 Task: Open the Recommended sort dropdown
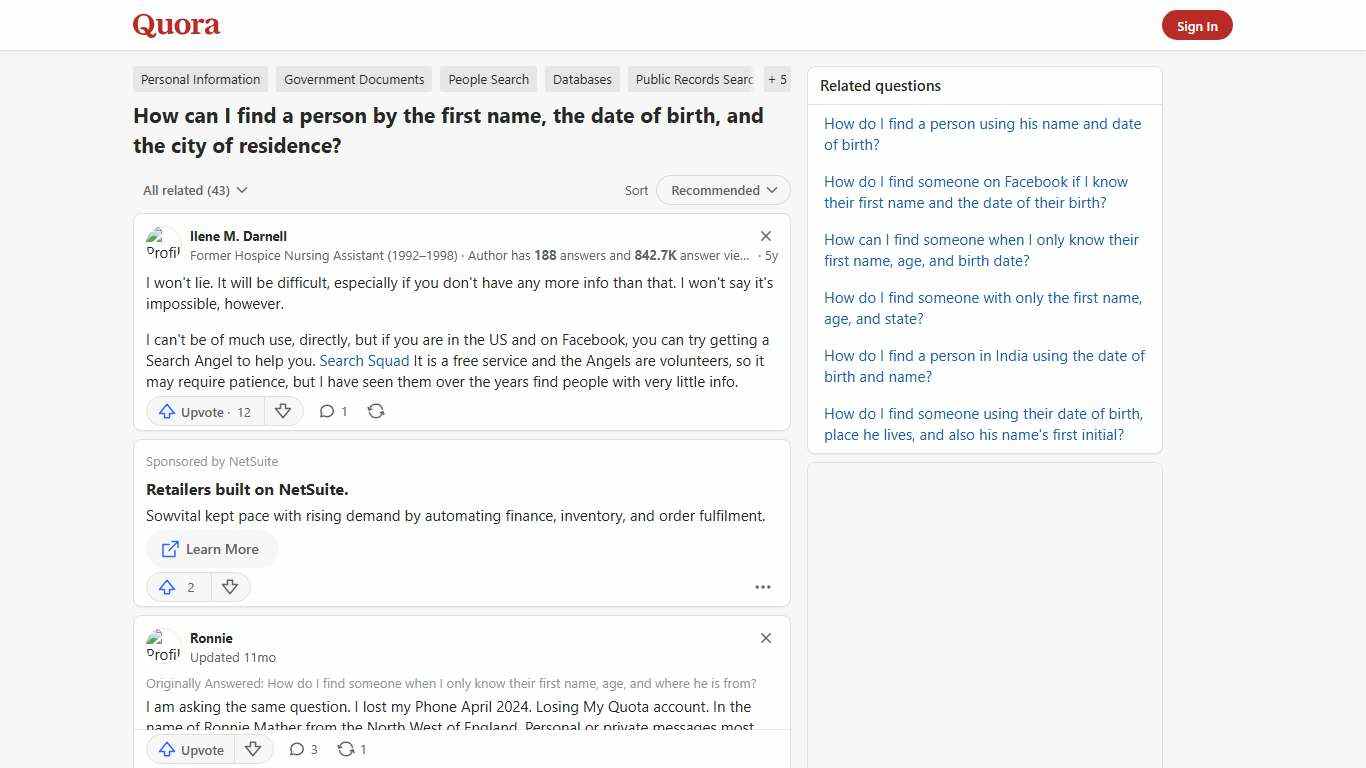coord(722,190)
